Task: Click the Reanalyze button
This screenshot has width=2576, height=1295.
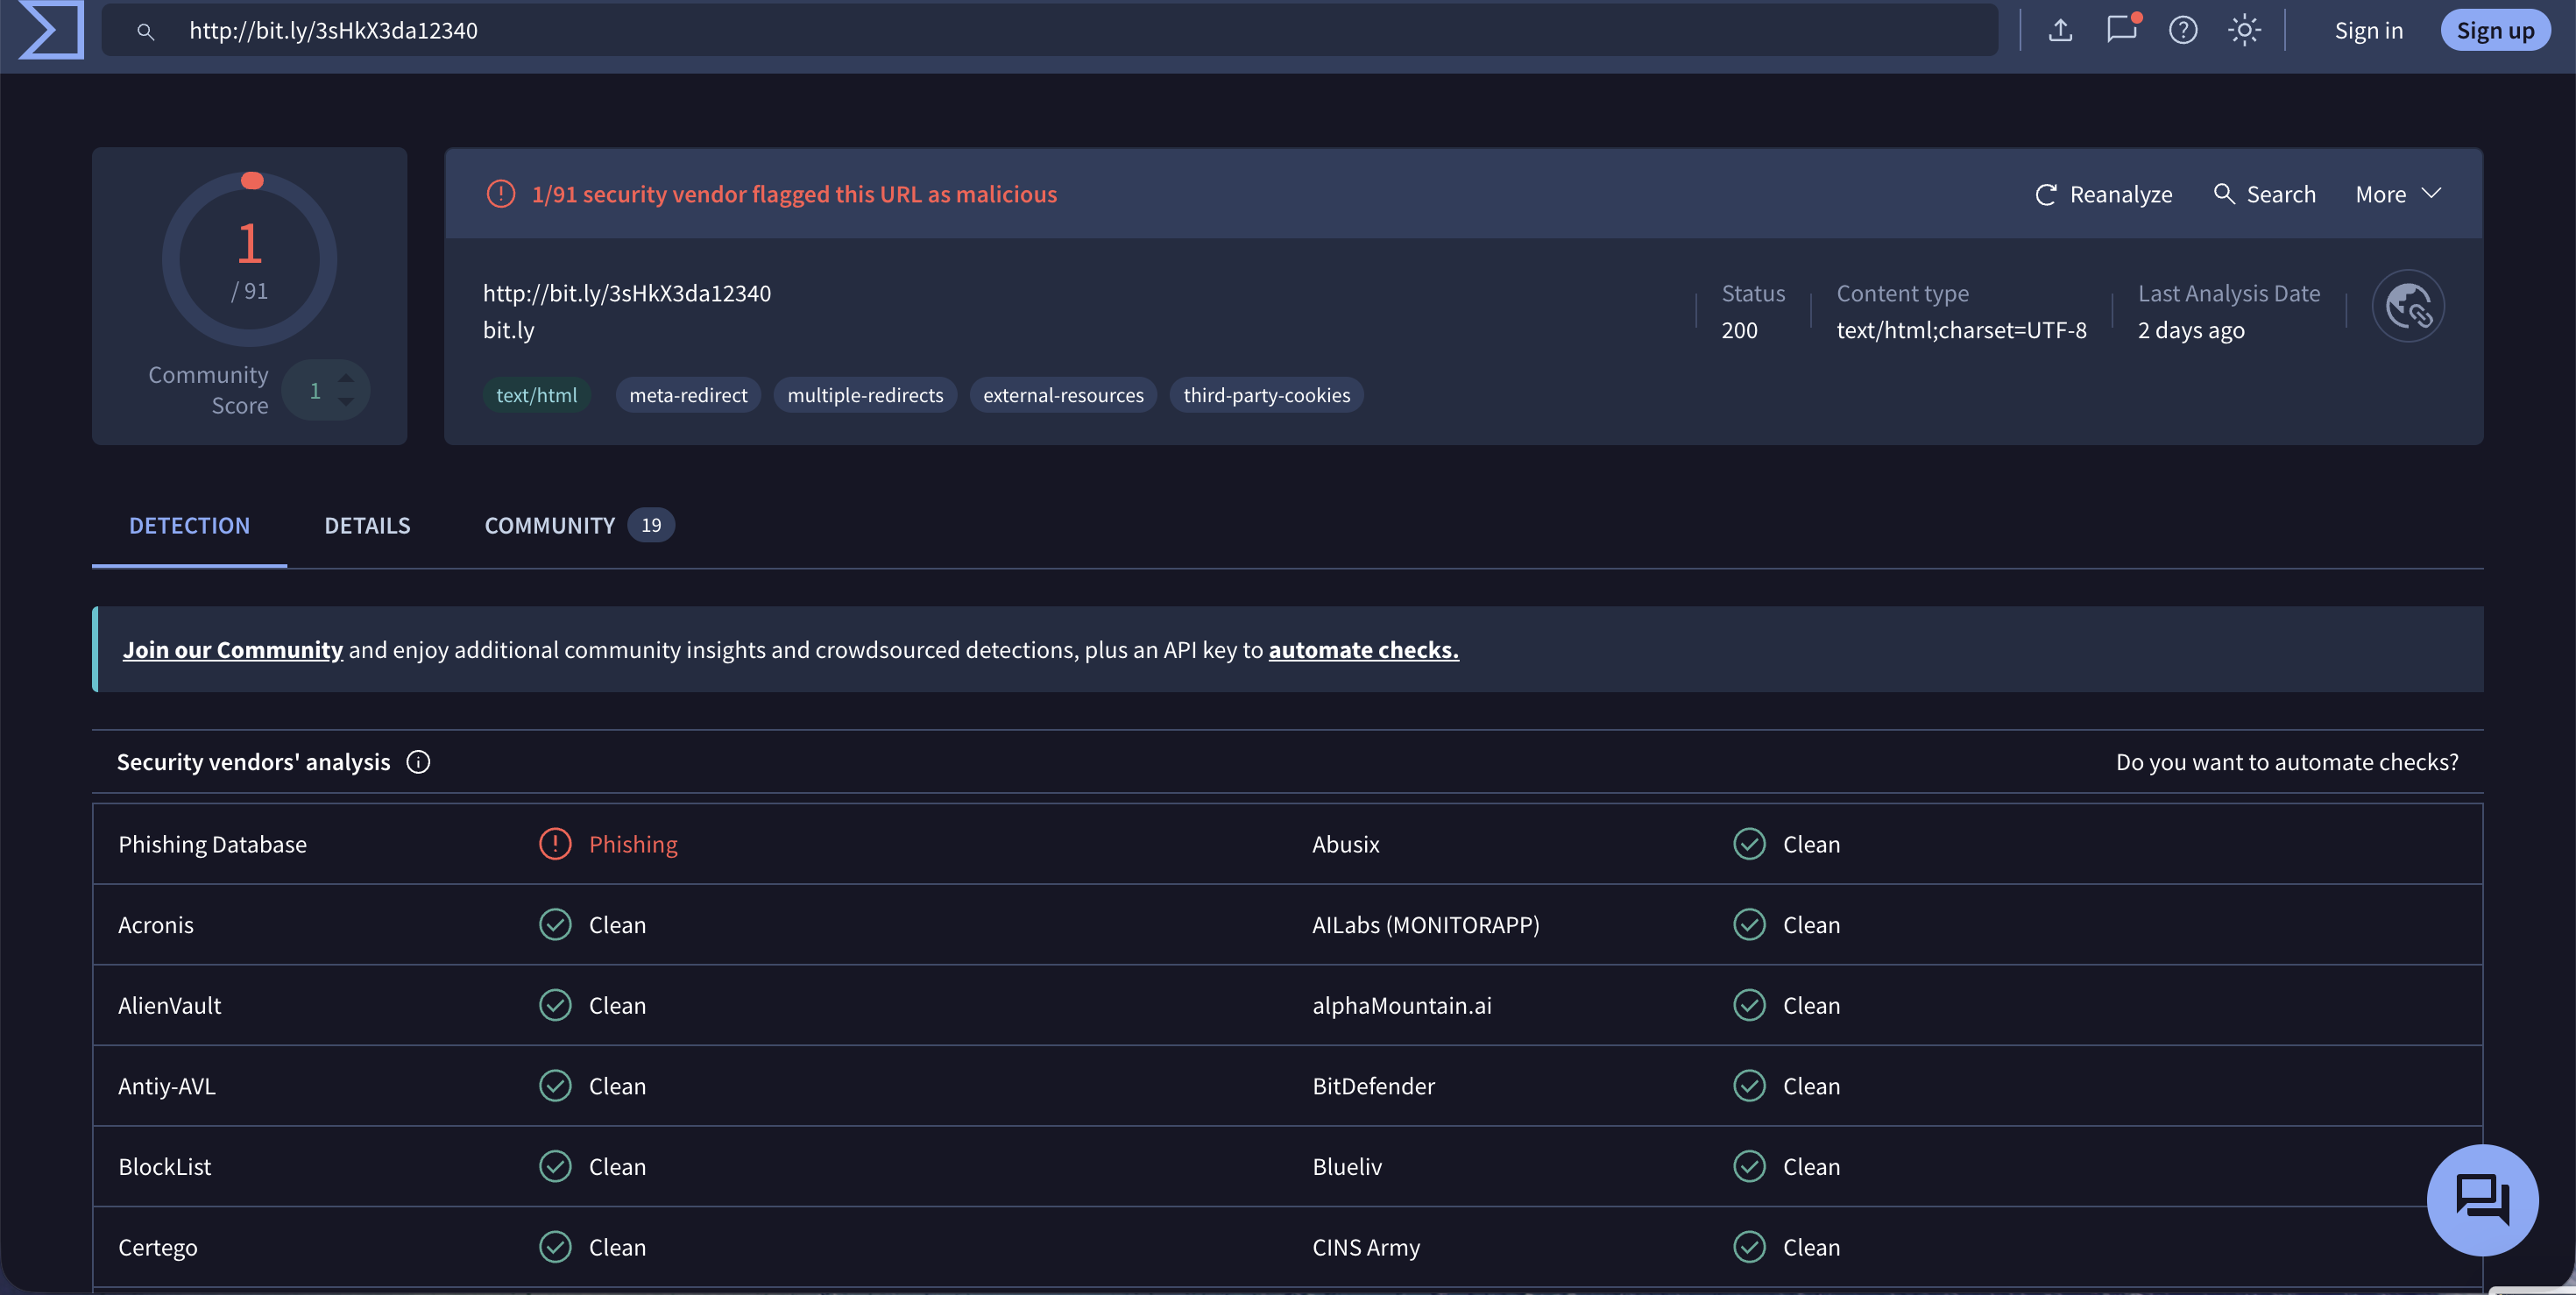Action: [x=2103, y=194]
